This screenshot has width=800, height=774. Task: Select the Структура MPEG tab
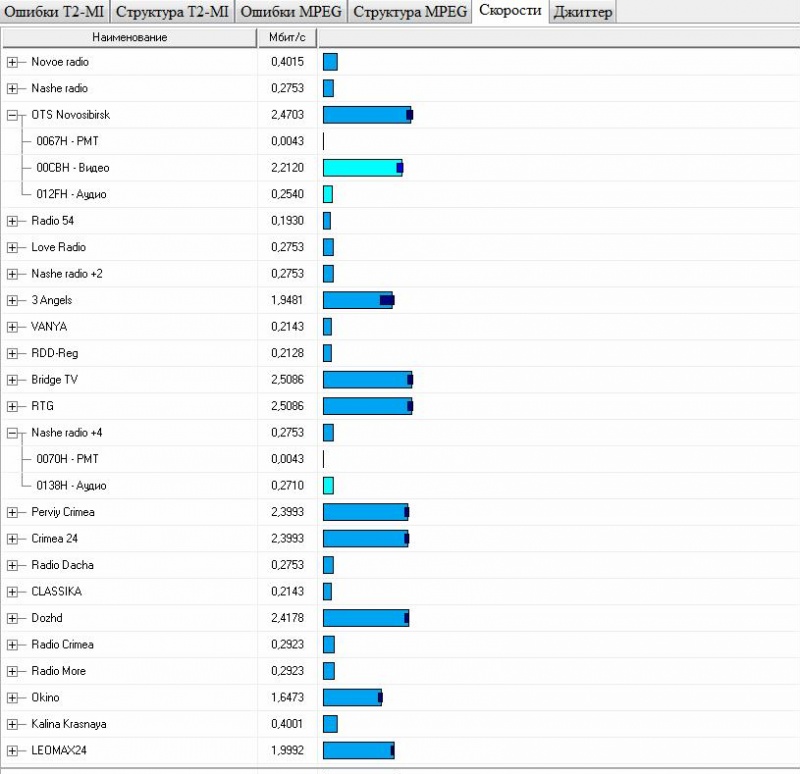tap(410, 12)
